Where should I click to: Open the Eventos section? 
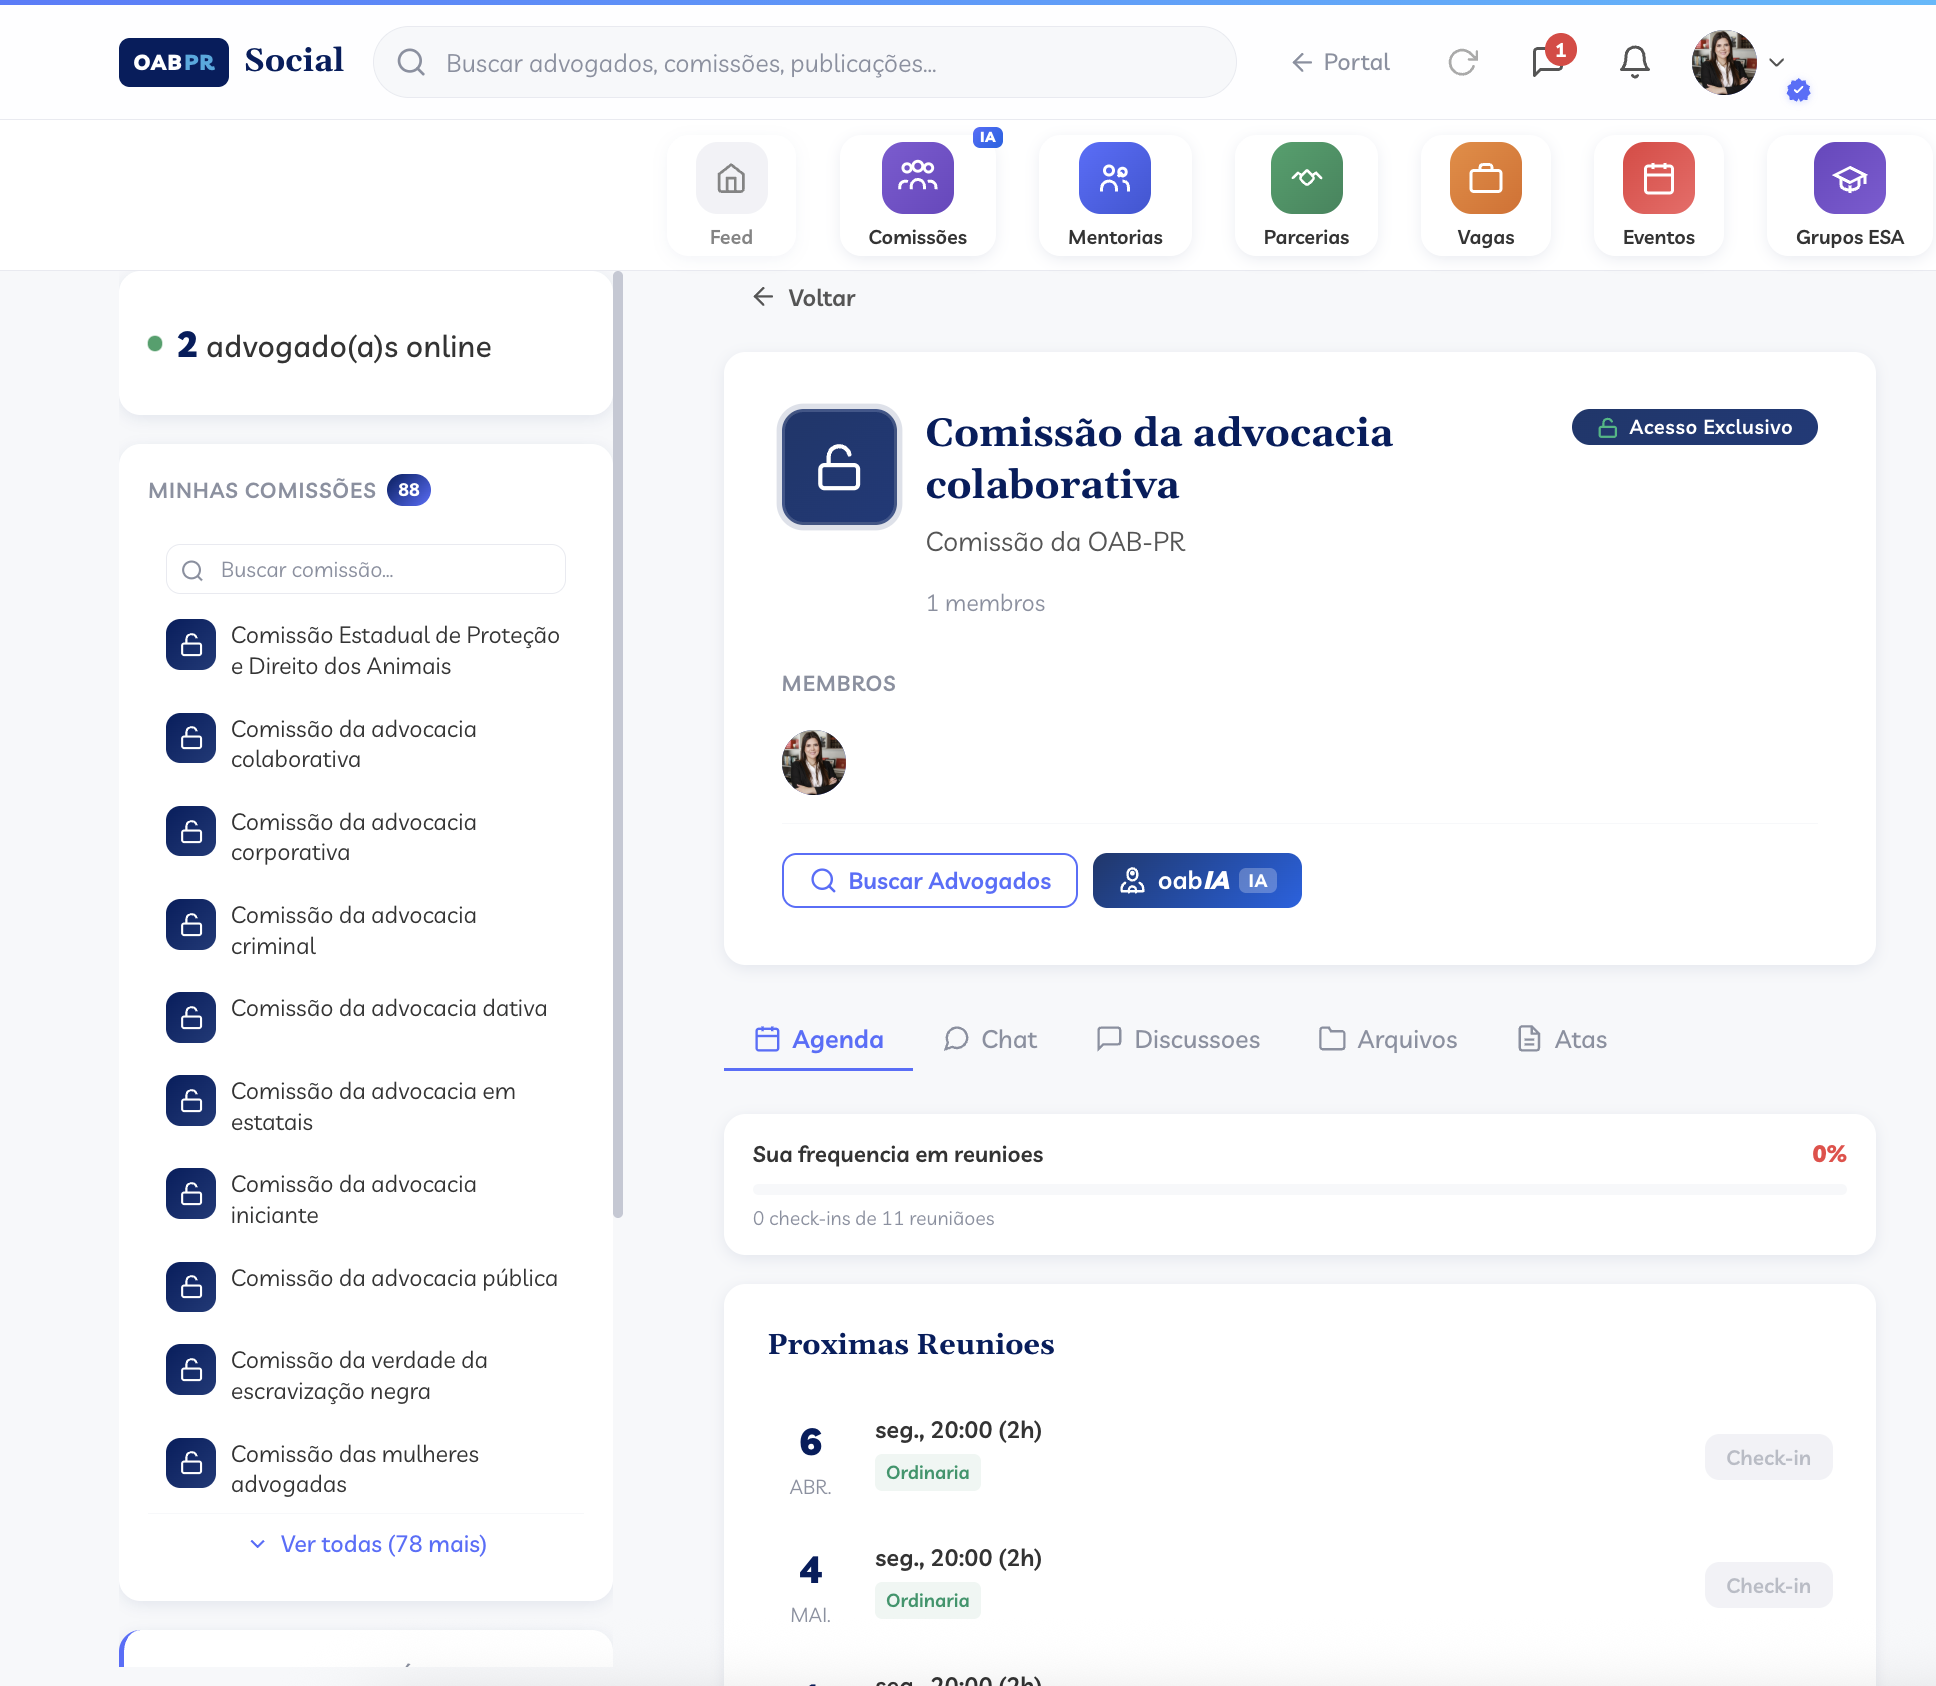pyautogui.click(x=1657, y=195)
